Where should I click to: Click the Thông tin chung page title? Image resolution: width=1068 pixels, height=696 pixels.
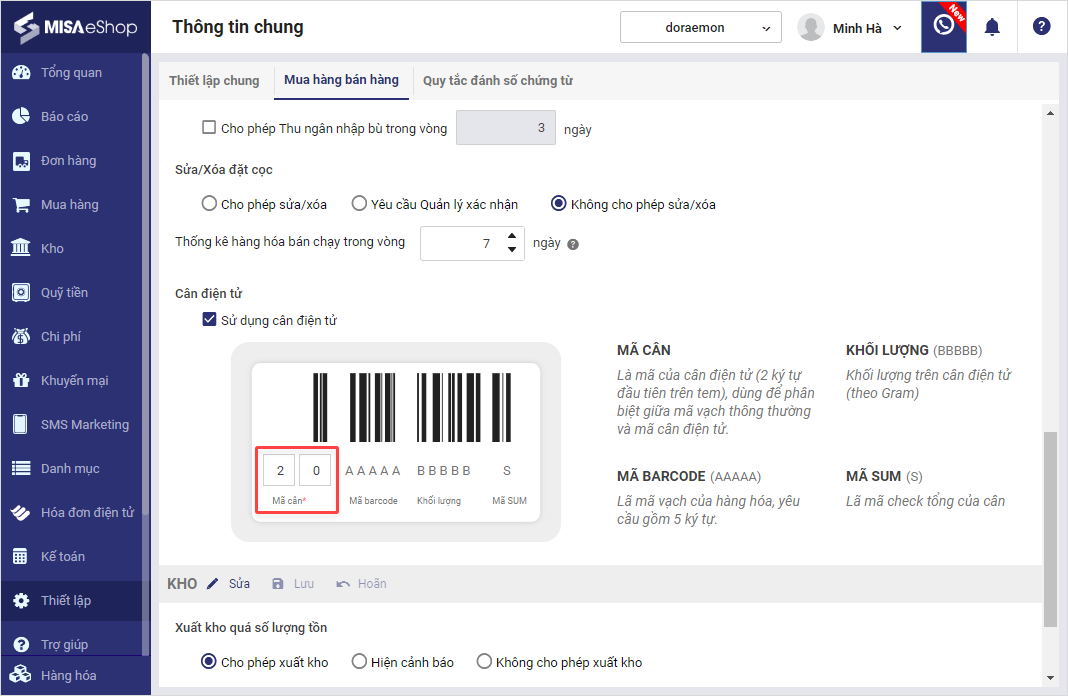tap(238, 27)
